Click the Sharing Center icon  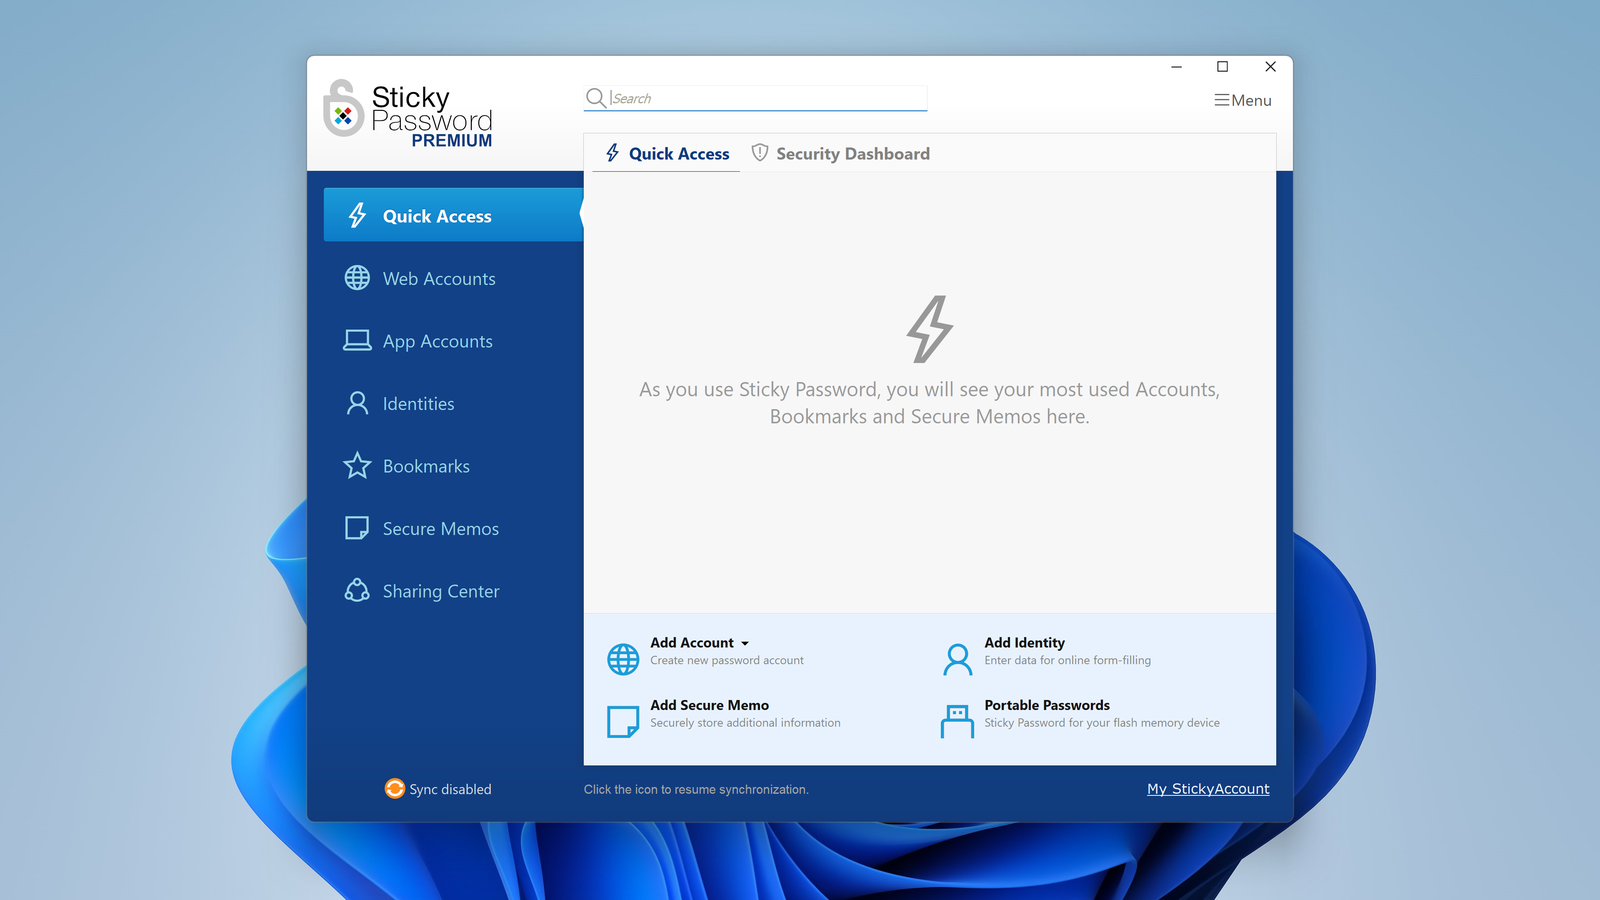[357, 591]
